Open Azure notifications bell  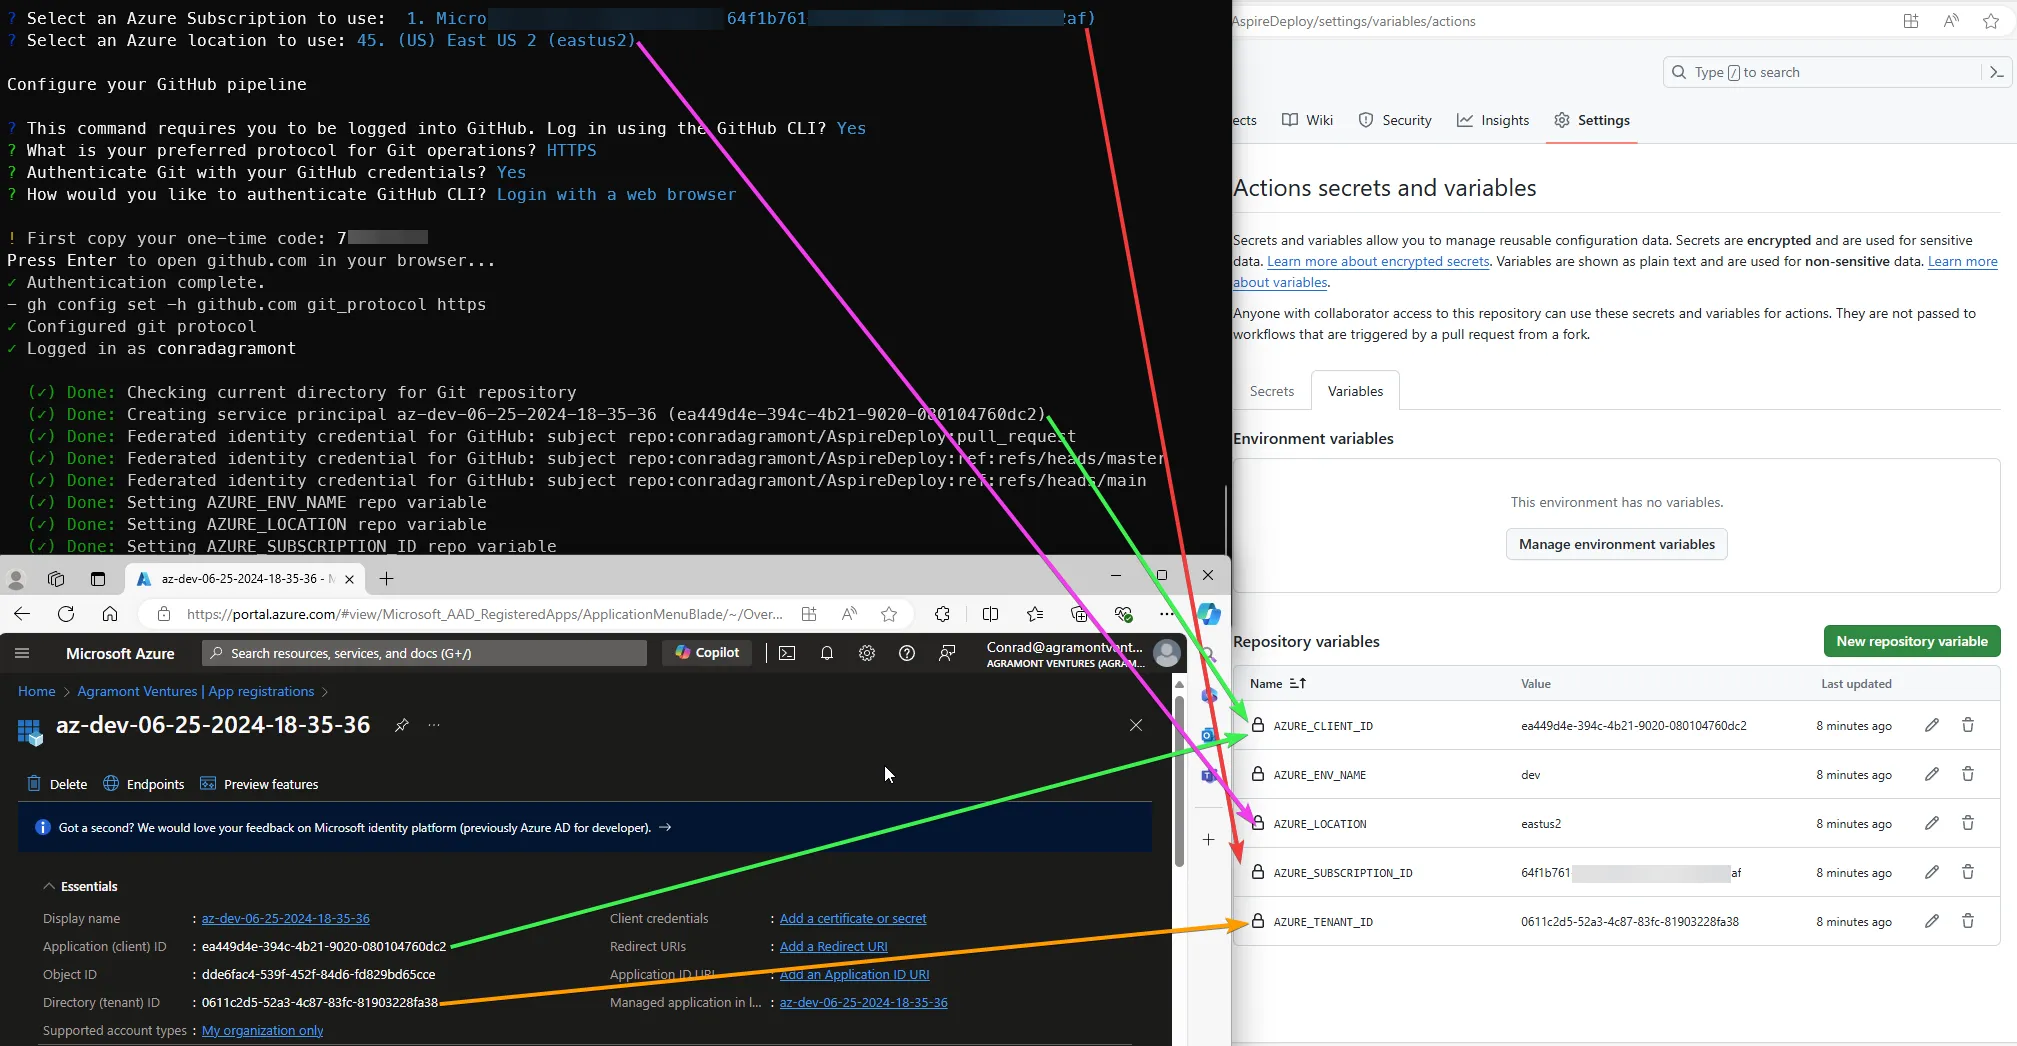827,653
